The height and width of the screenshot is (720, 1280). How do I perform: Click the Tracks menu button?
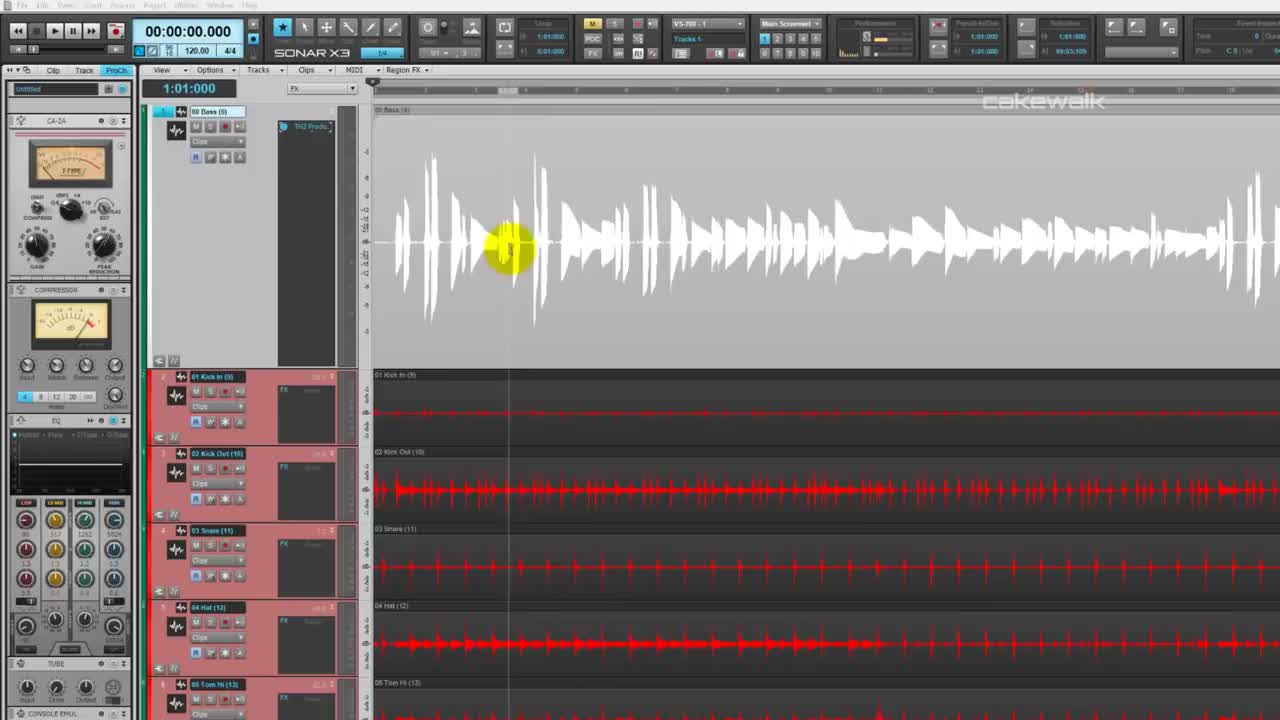(x=261, y=70)
